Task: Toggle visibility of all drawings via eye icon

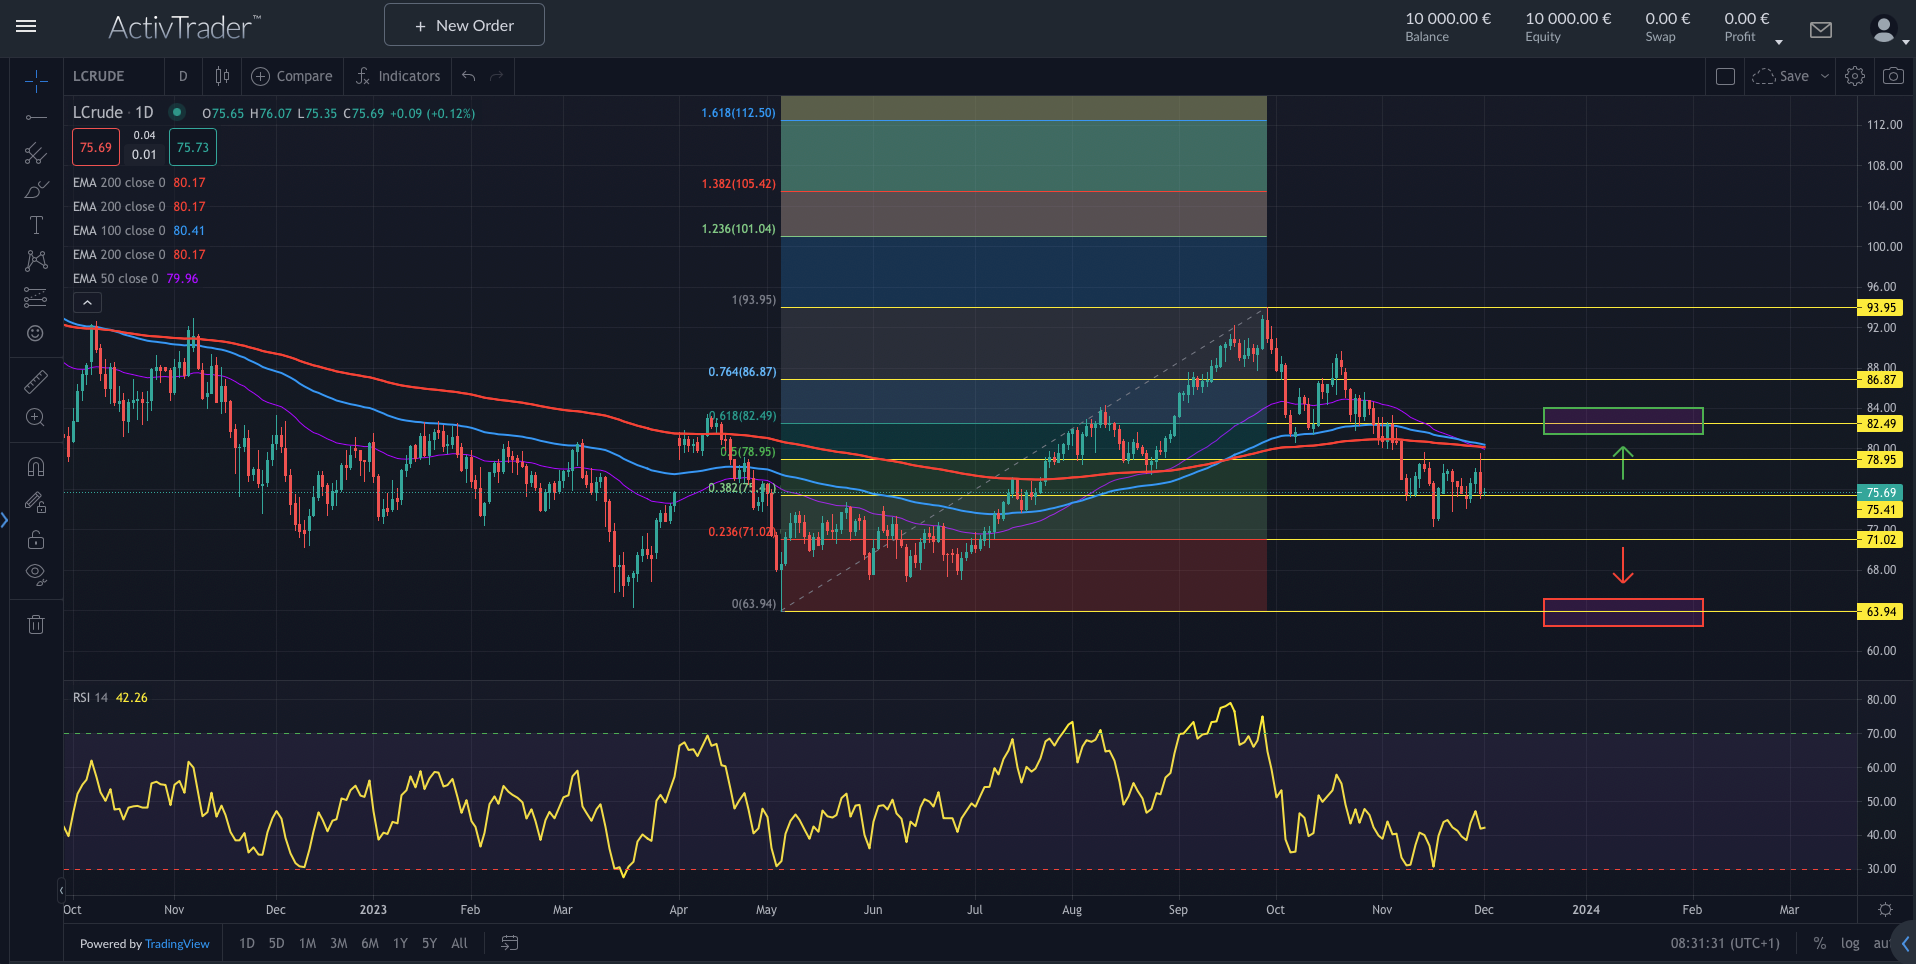Action: 36,574
